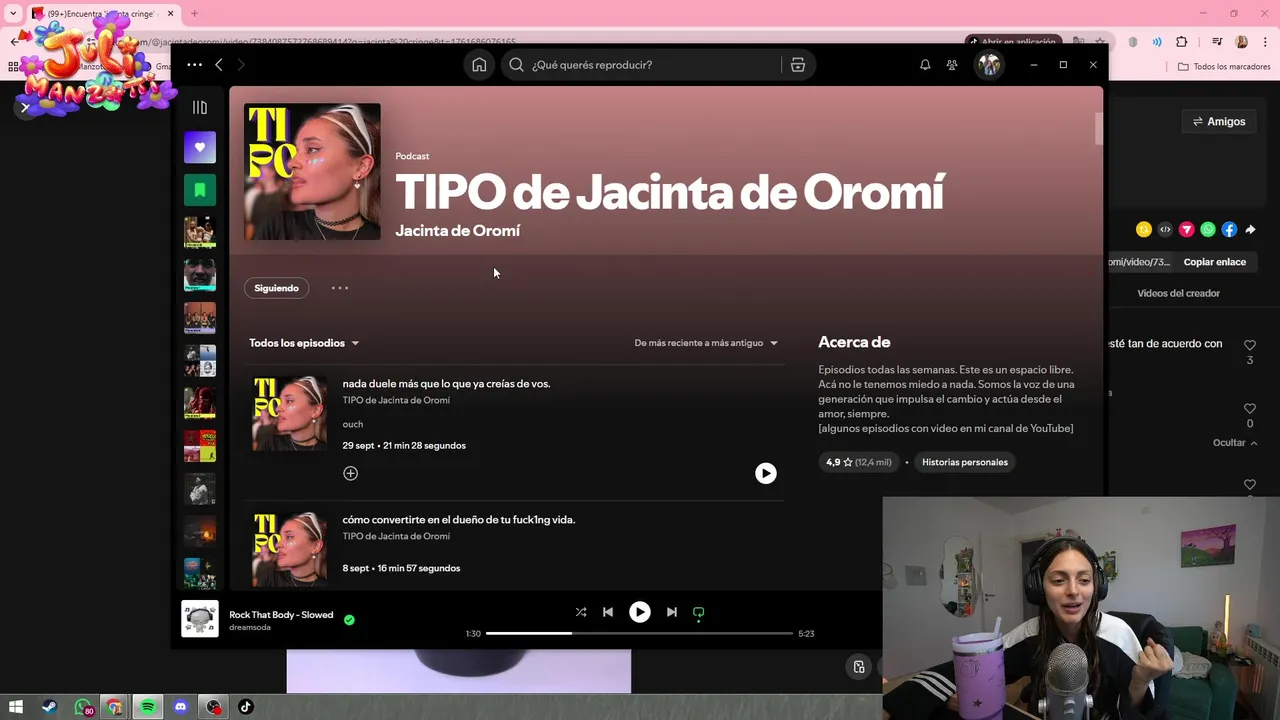Open Spotify notifications bell

pos(925,65)
